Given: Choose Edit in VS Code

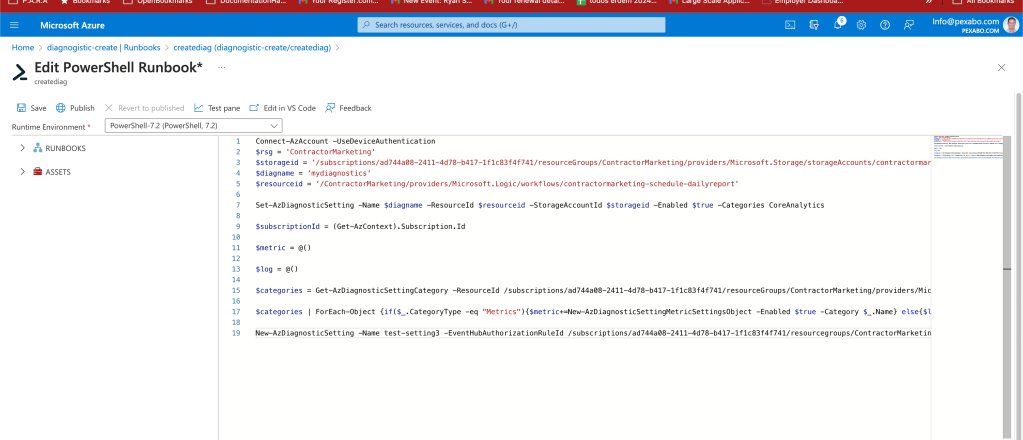Looking at the screenshot, I should [x=282, y=108].
